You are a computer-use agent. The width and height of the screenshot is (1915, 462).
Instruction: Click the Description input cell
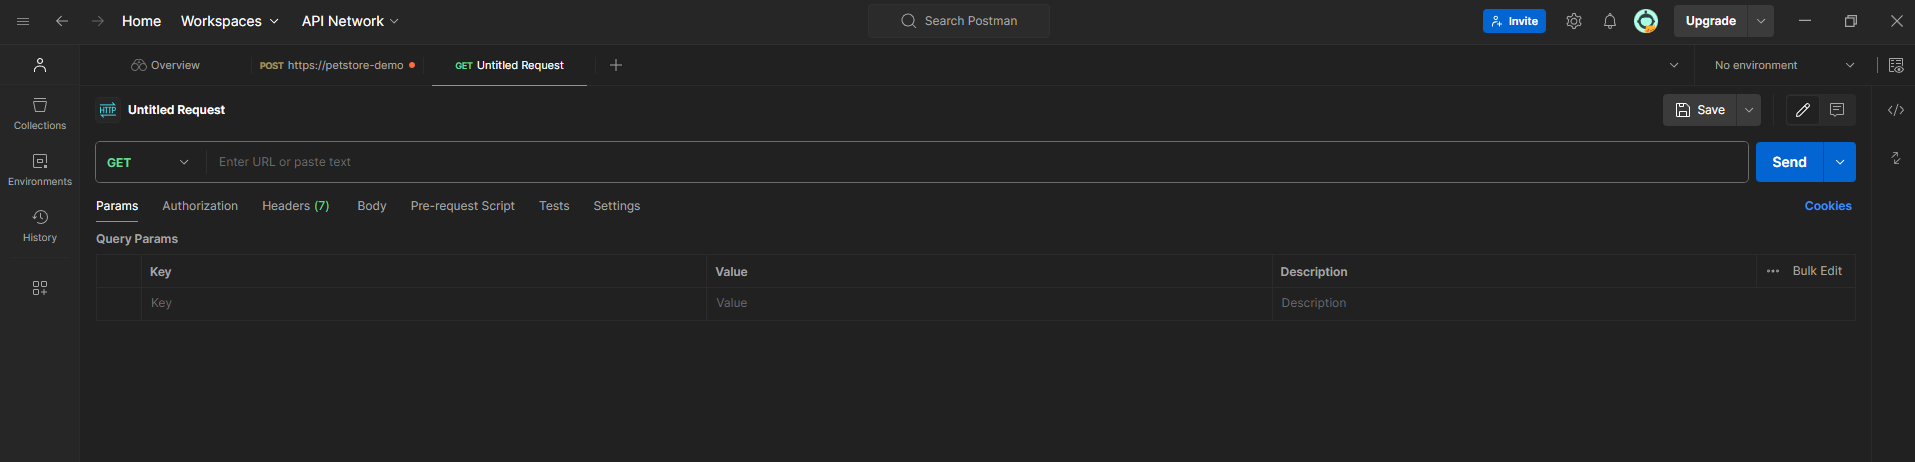(1563, 303)
